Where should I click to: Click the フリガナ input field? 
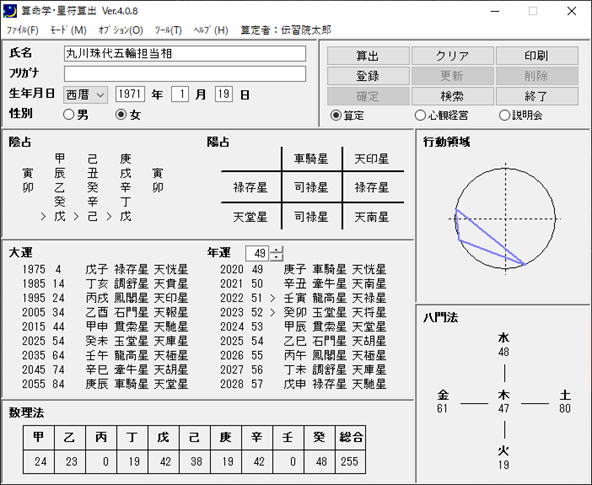pyautogui.click(x=185, y=74)
